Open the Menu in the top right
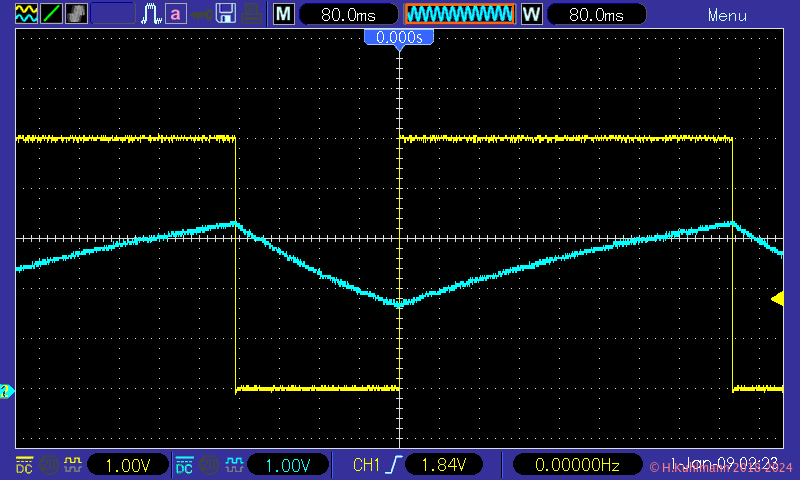Image resolution: width=800 pixels, height=480 pixels. tap(727, 15)
